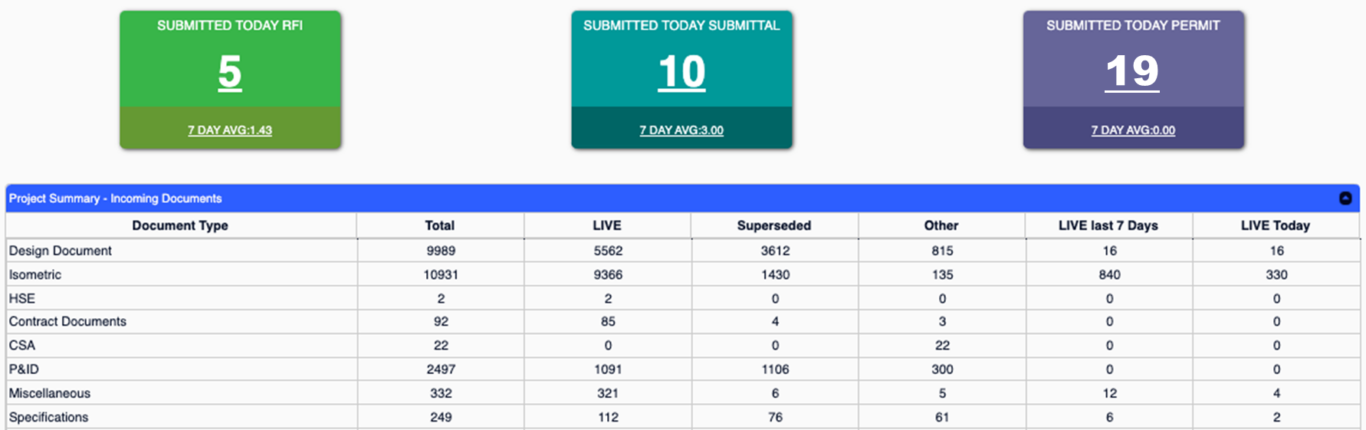Select the Design Document row
Image resolution: width=1366 pixels, height=430 pixels.
(60, 251)
